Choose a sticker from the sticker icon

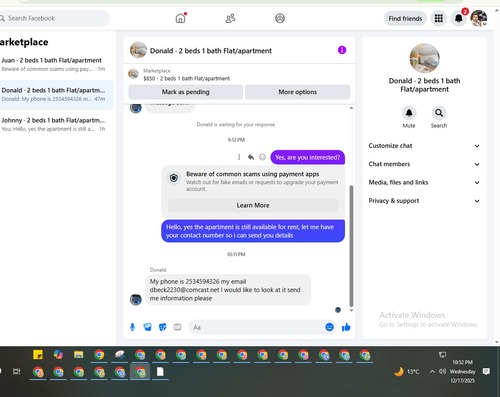click(x=162, y=327)
